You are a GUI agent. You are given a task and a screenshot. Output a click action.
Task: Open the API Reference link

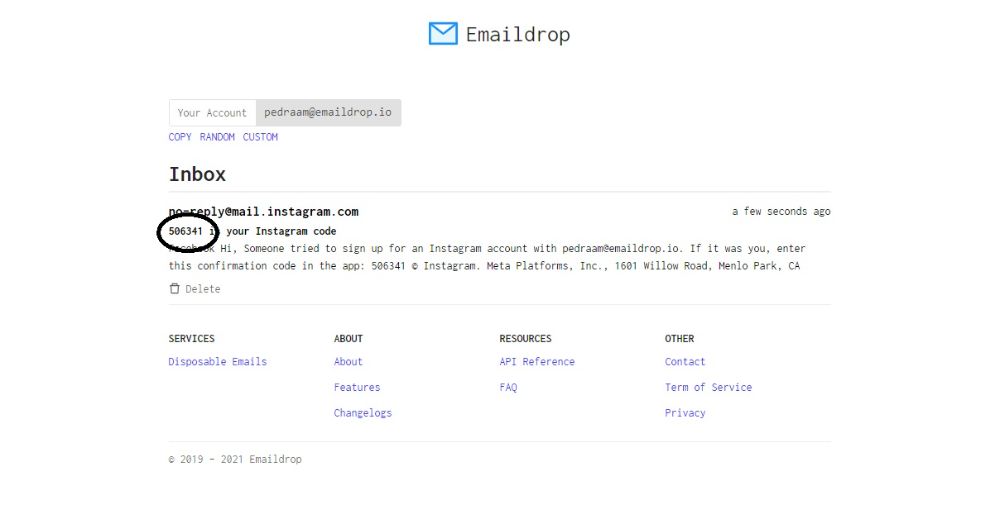[x=537, y=361]
